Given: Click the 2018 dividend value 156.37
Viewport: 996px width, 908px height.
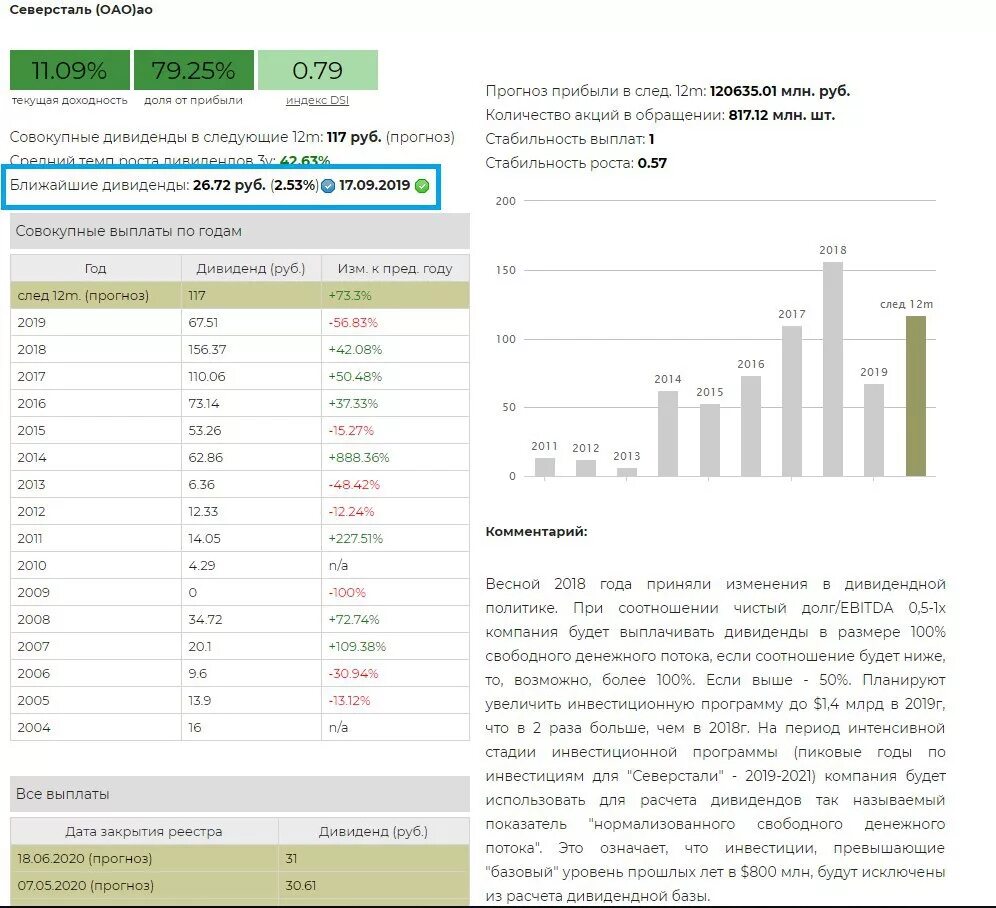Looking at the screenshot, I should [x=207, y=349].
